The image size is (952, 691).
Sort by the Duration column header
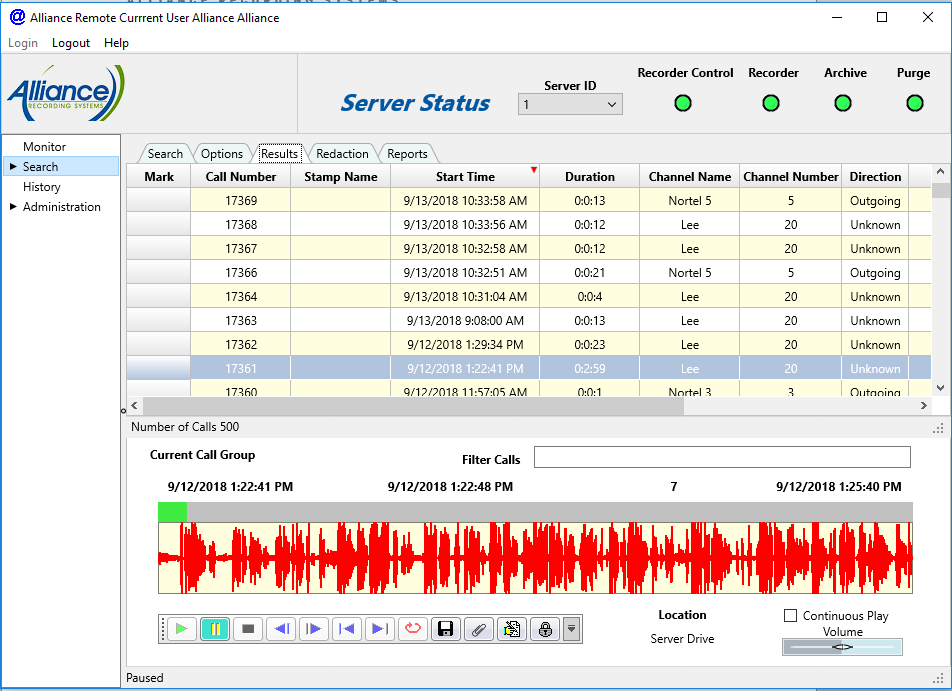click(590, 177)
